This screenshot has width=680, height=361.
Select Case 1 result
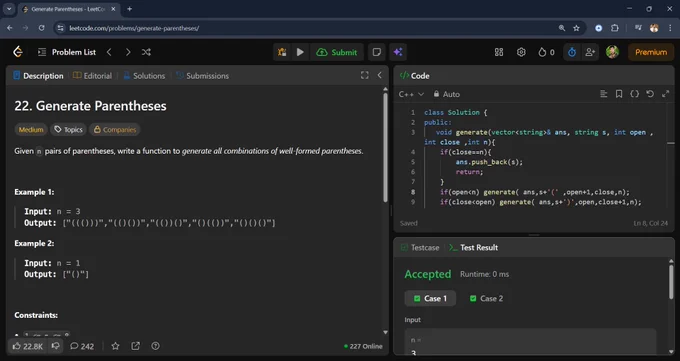pyautogui.click(x=430, y=298)
